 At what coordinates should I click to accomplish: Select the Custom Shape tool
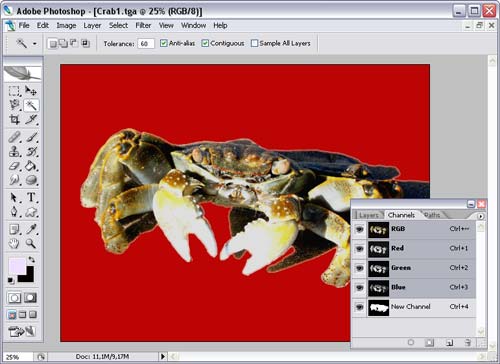(31, 212)
